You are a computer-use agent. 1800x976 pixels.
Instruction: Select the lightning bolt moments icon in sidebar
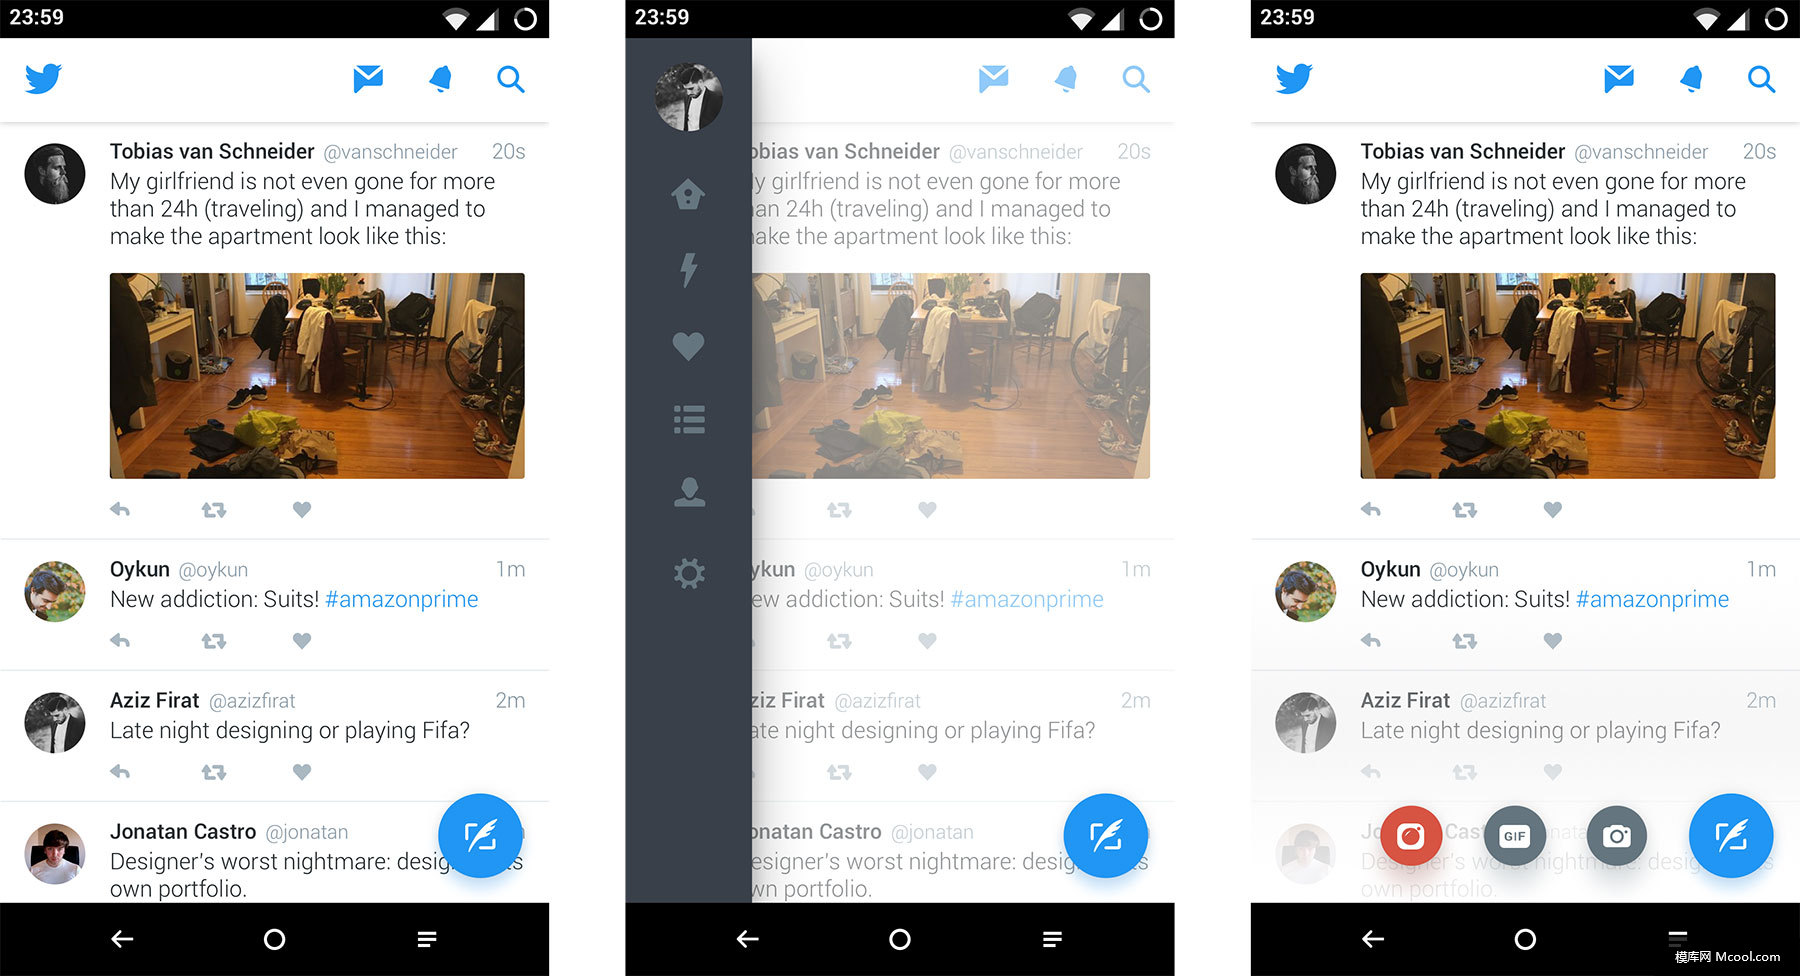pyautogui.click(x=688, y=269)
